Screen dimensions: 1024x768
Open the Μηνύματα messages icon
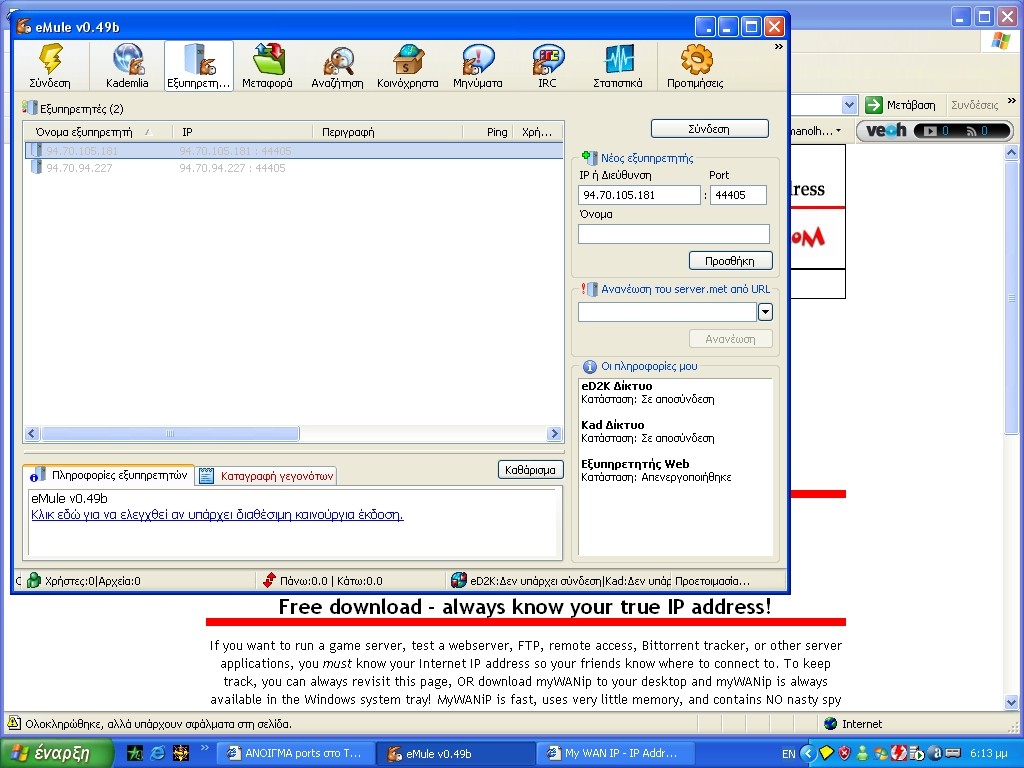click(477, 65)
